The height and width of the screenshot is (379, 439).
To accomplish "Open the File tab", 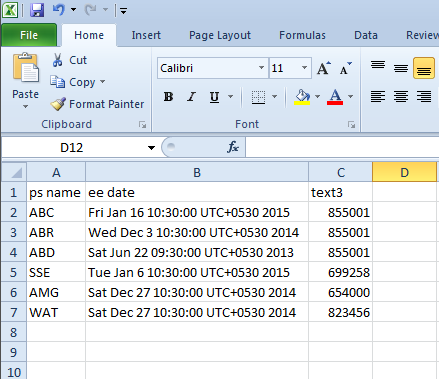I will [29, 35].
